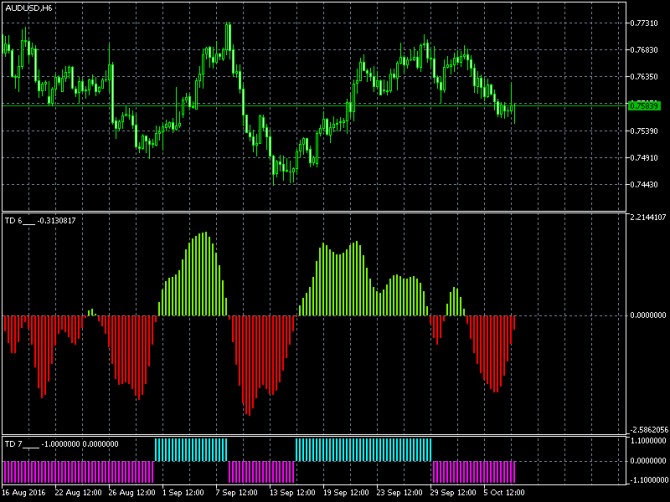Select the 0.77310 price scale value

[644, 23]
